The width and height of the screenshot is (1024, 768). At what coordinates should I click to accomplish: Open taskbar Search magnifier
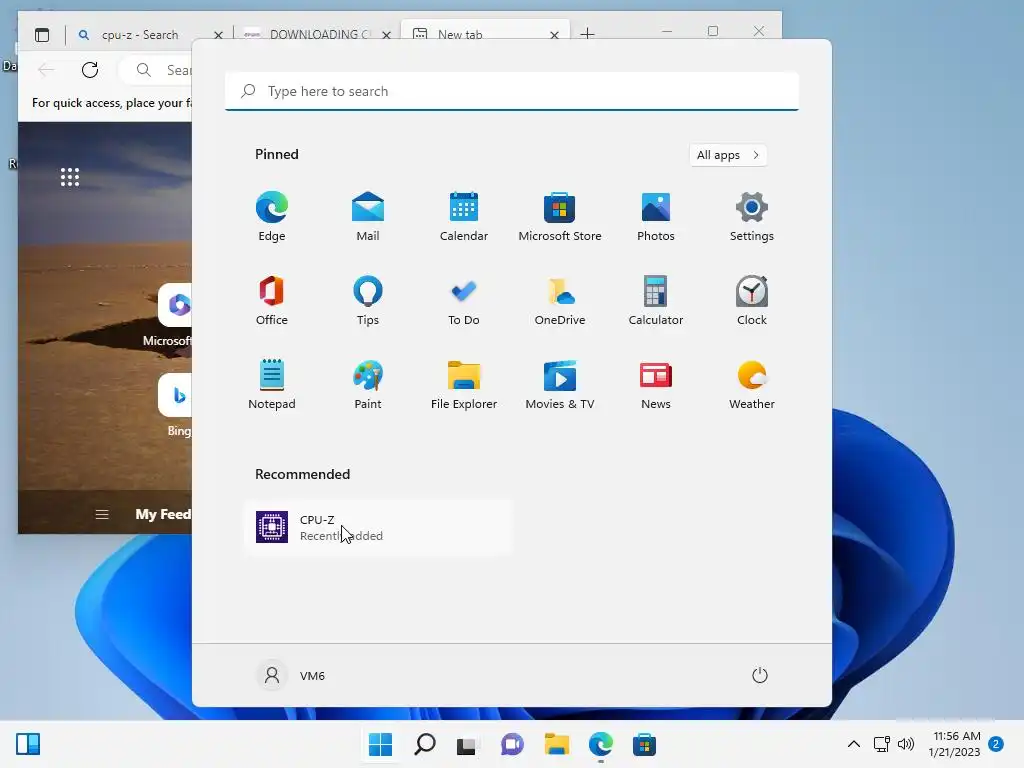(x=424, y=744)
